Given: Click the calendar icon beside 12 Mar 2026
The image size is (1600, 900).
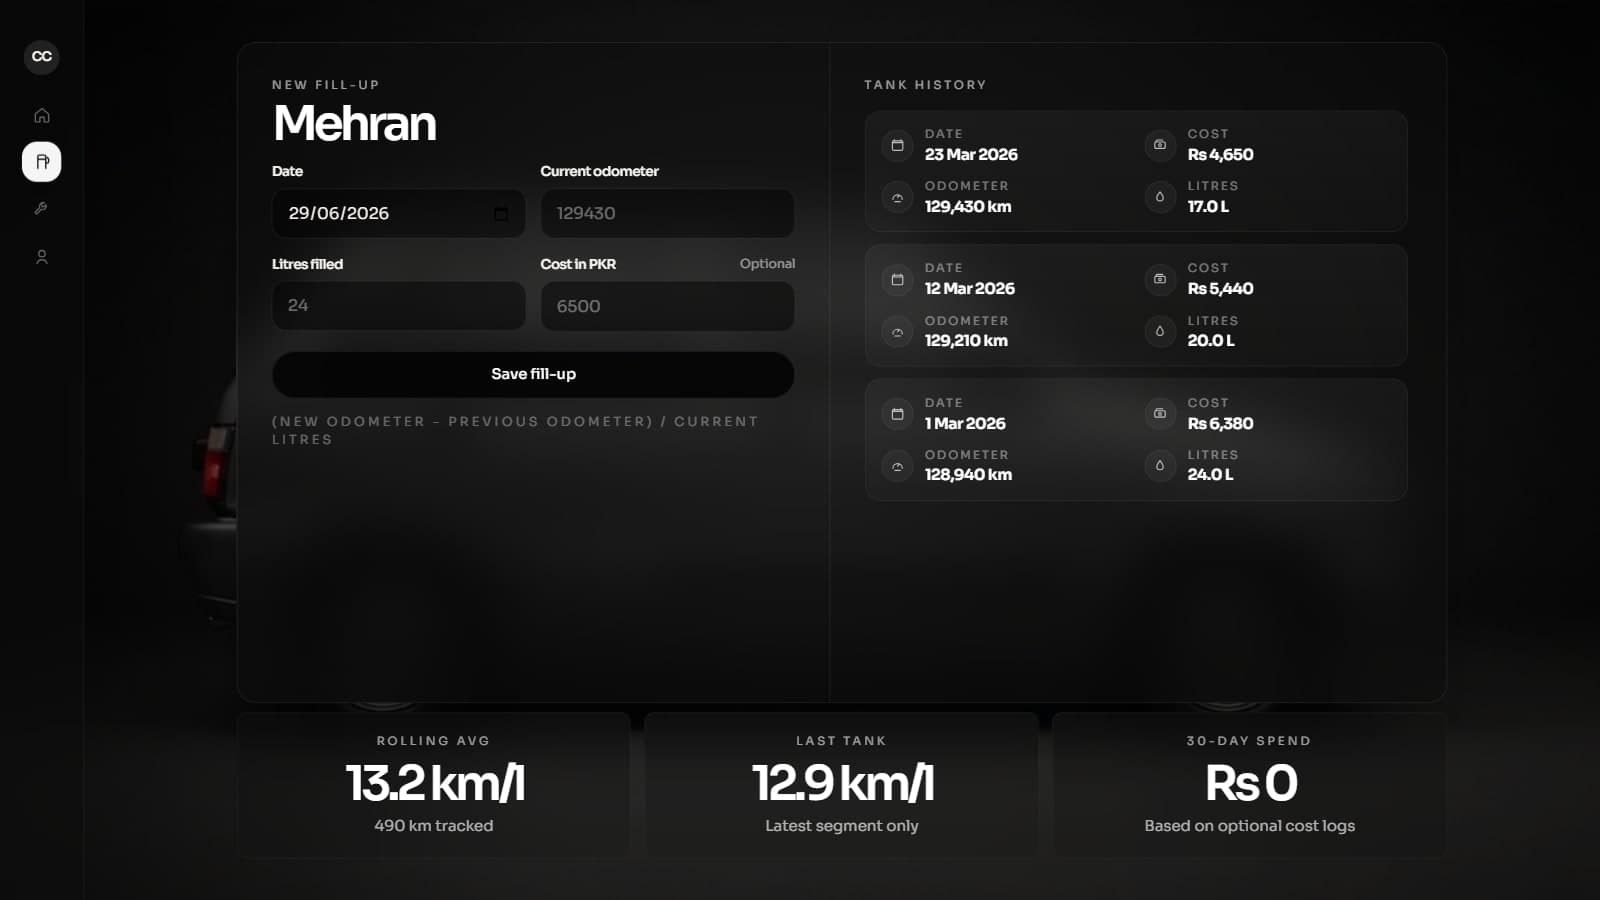Looking at the screenshot, I should tap(897, 279).
